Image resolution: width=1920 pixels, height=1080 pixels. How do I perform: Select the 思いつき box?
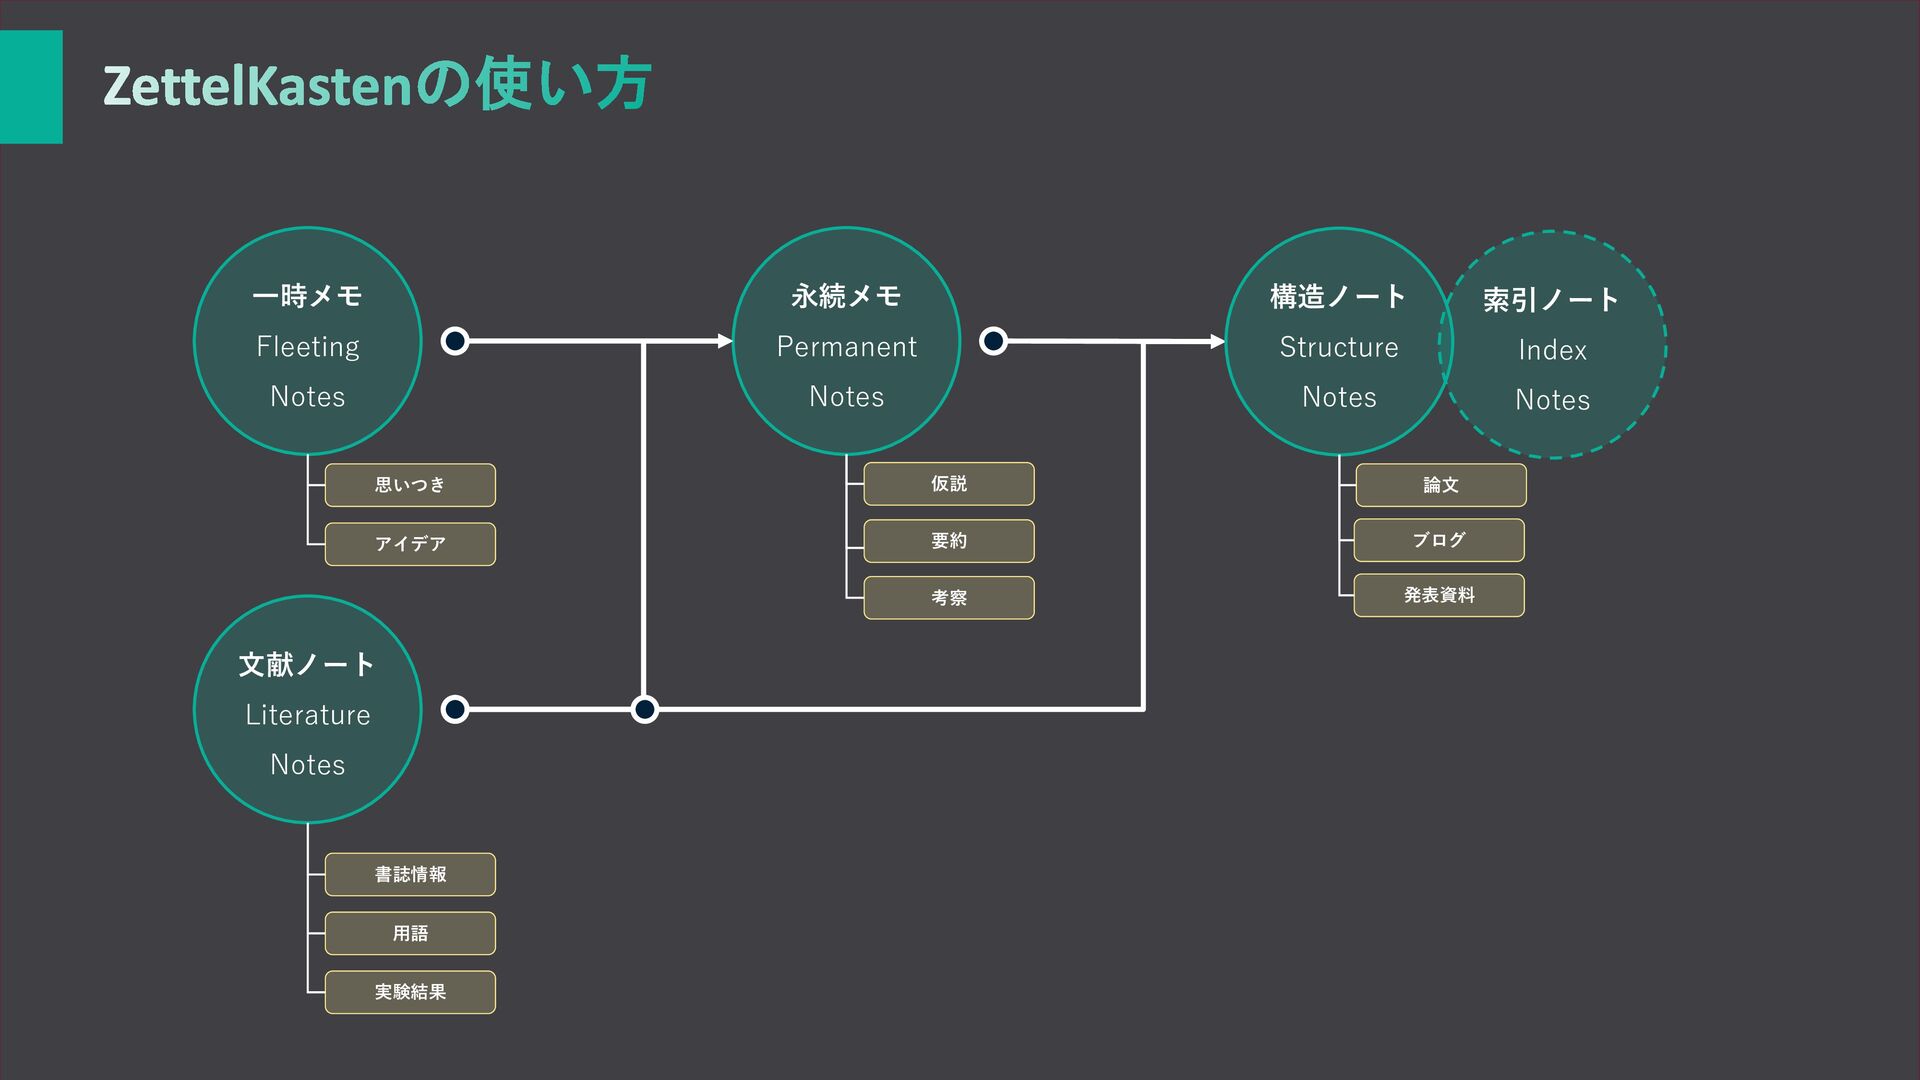[410, 485]
